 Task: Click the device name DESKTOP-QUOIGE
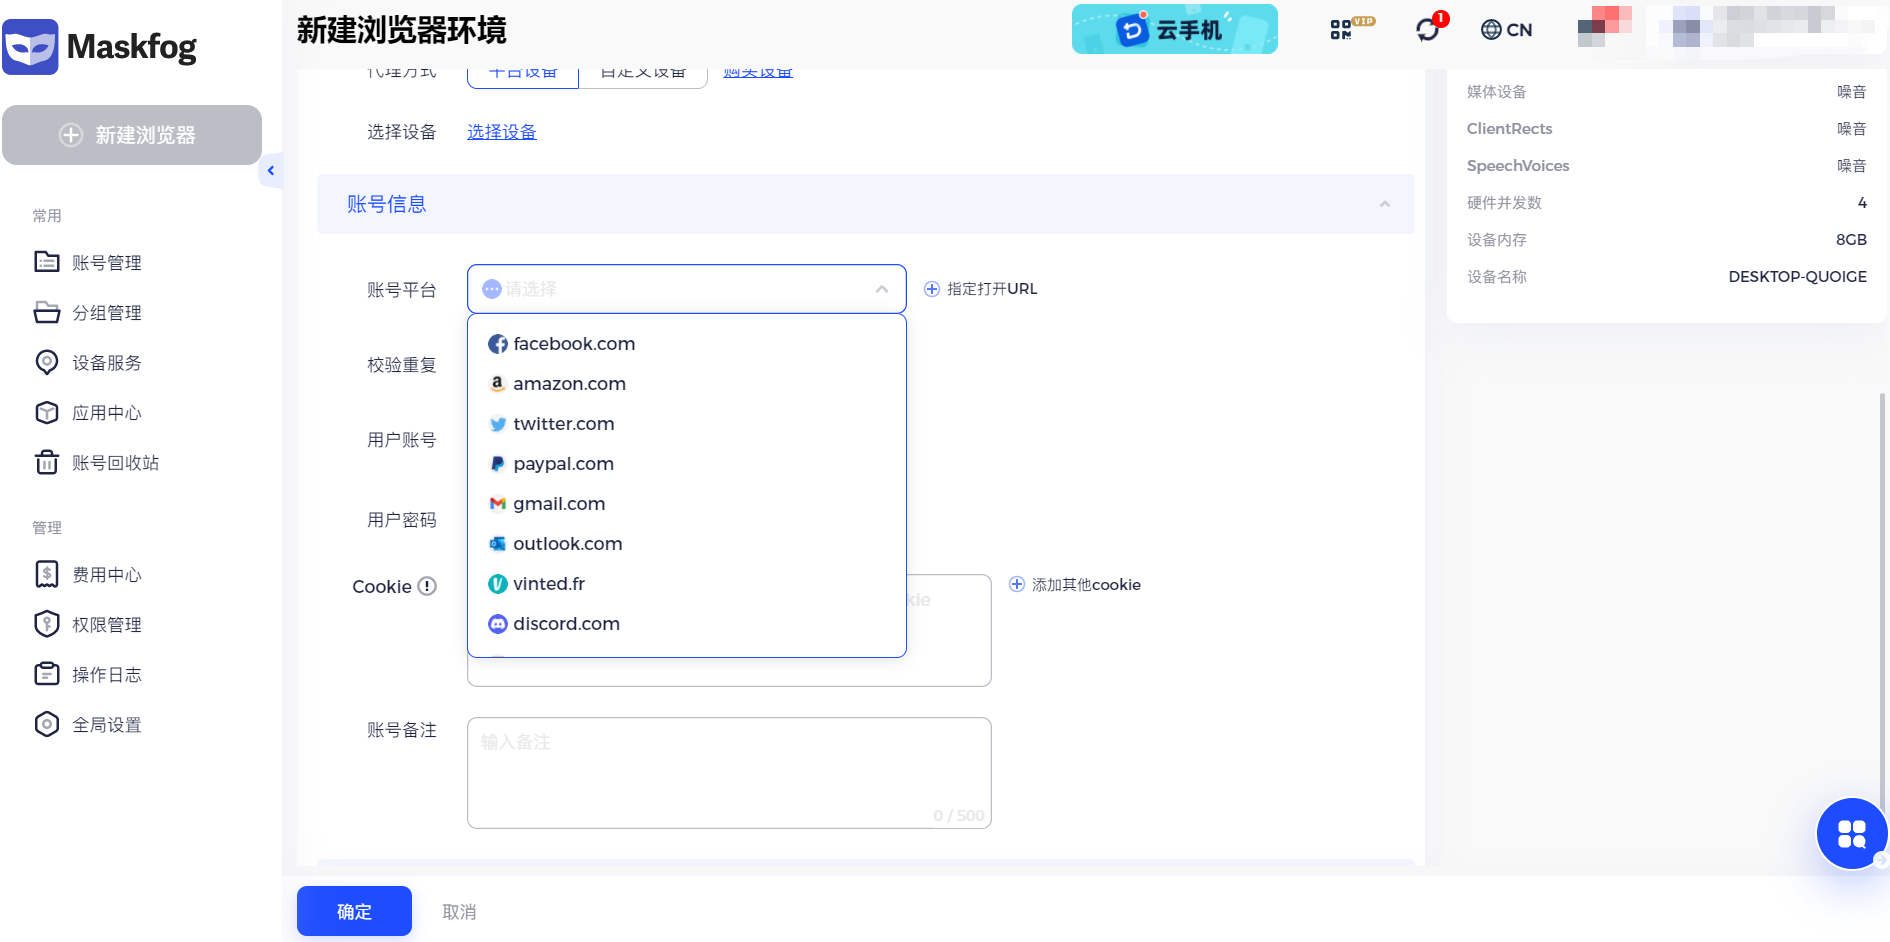pos(1797,277)
